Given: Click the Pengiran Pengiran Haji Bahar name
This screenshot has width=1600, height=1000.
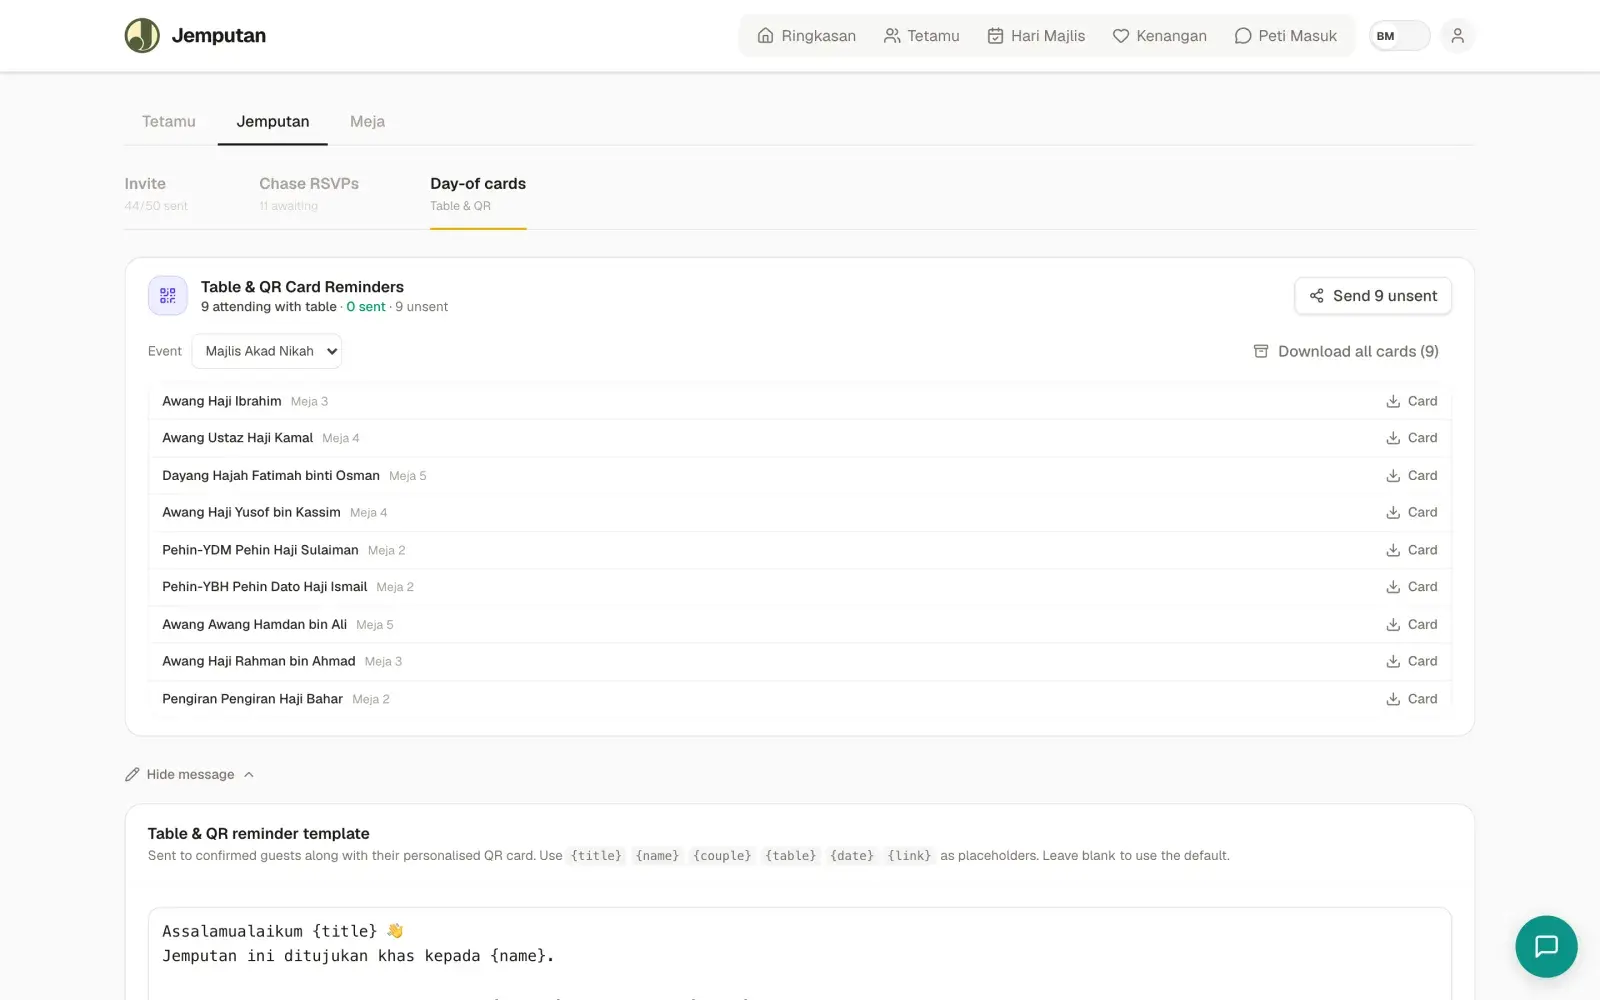Looking at the screenshot, I should tap(252, 699).
